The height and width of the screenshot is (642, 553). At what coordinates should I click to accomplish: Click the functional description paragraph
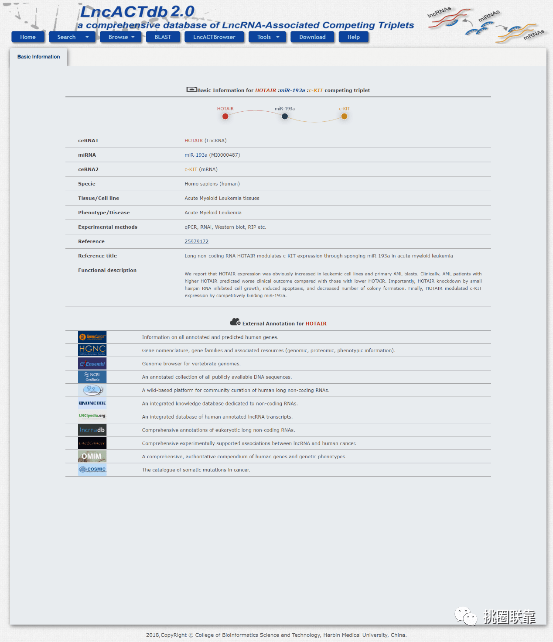pyautogui.click(x=333, y=285)
